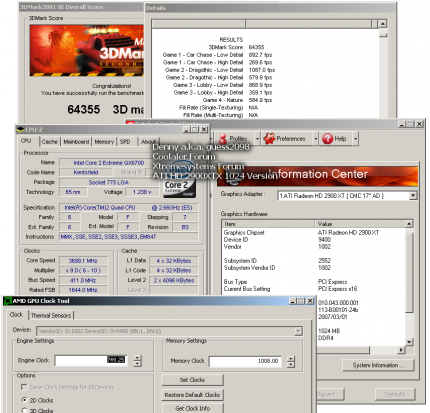Screen dimensions: 430x413
Task: Click the Instructions field MMX, SSE list
Action: [x=129, y=237]
